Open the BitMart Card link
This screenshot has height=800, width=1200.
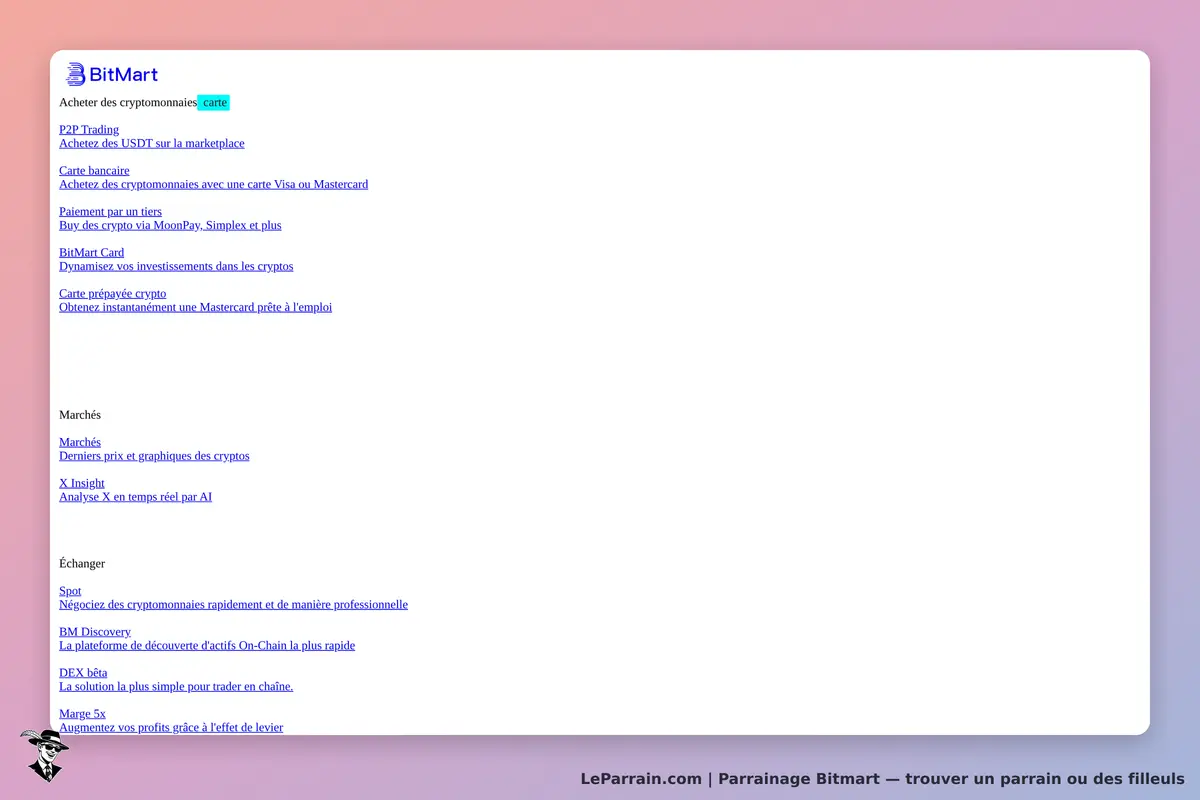pos(92,253)
